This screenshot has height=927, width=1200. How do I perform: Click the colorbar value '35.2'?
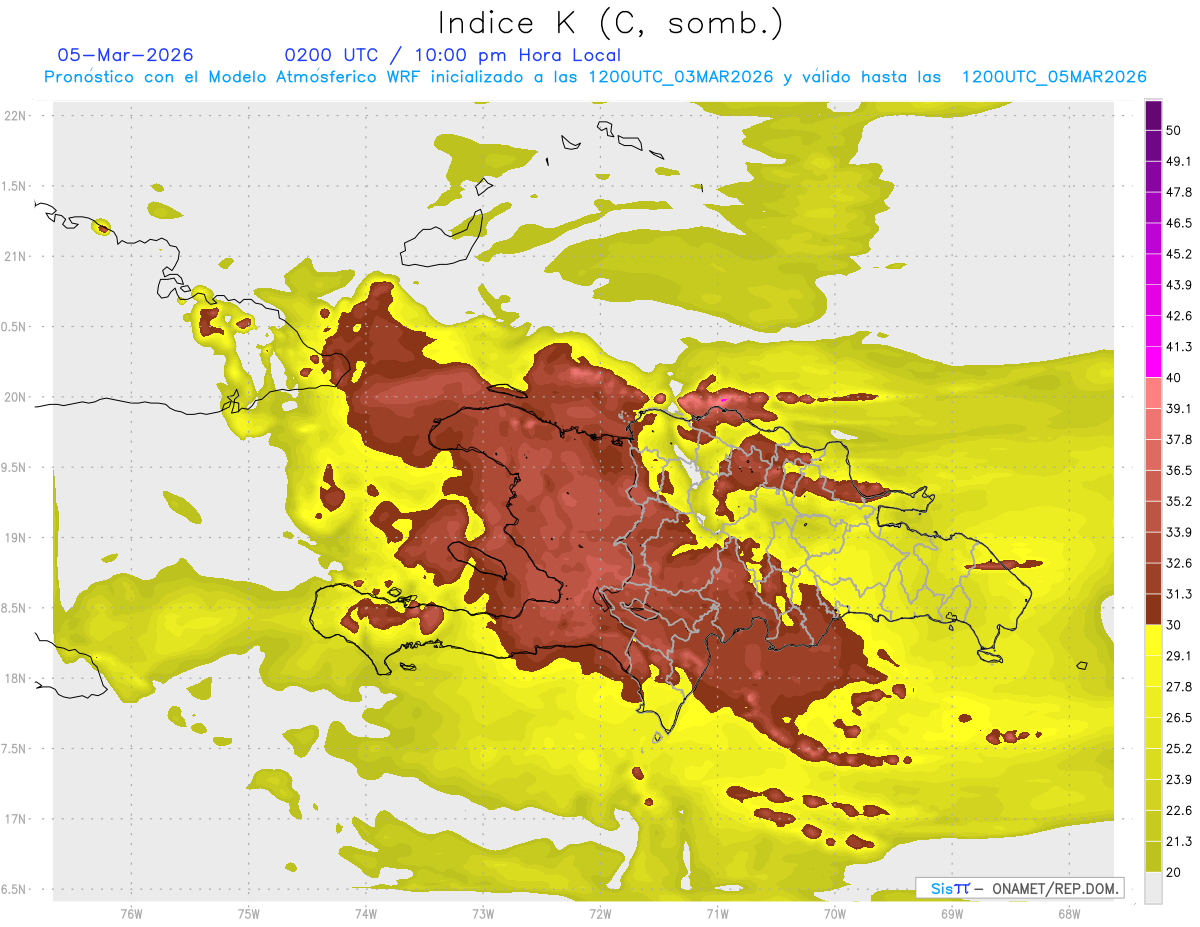point(1179,501)
